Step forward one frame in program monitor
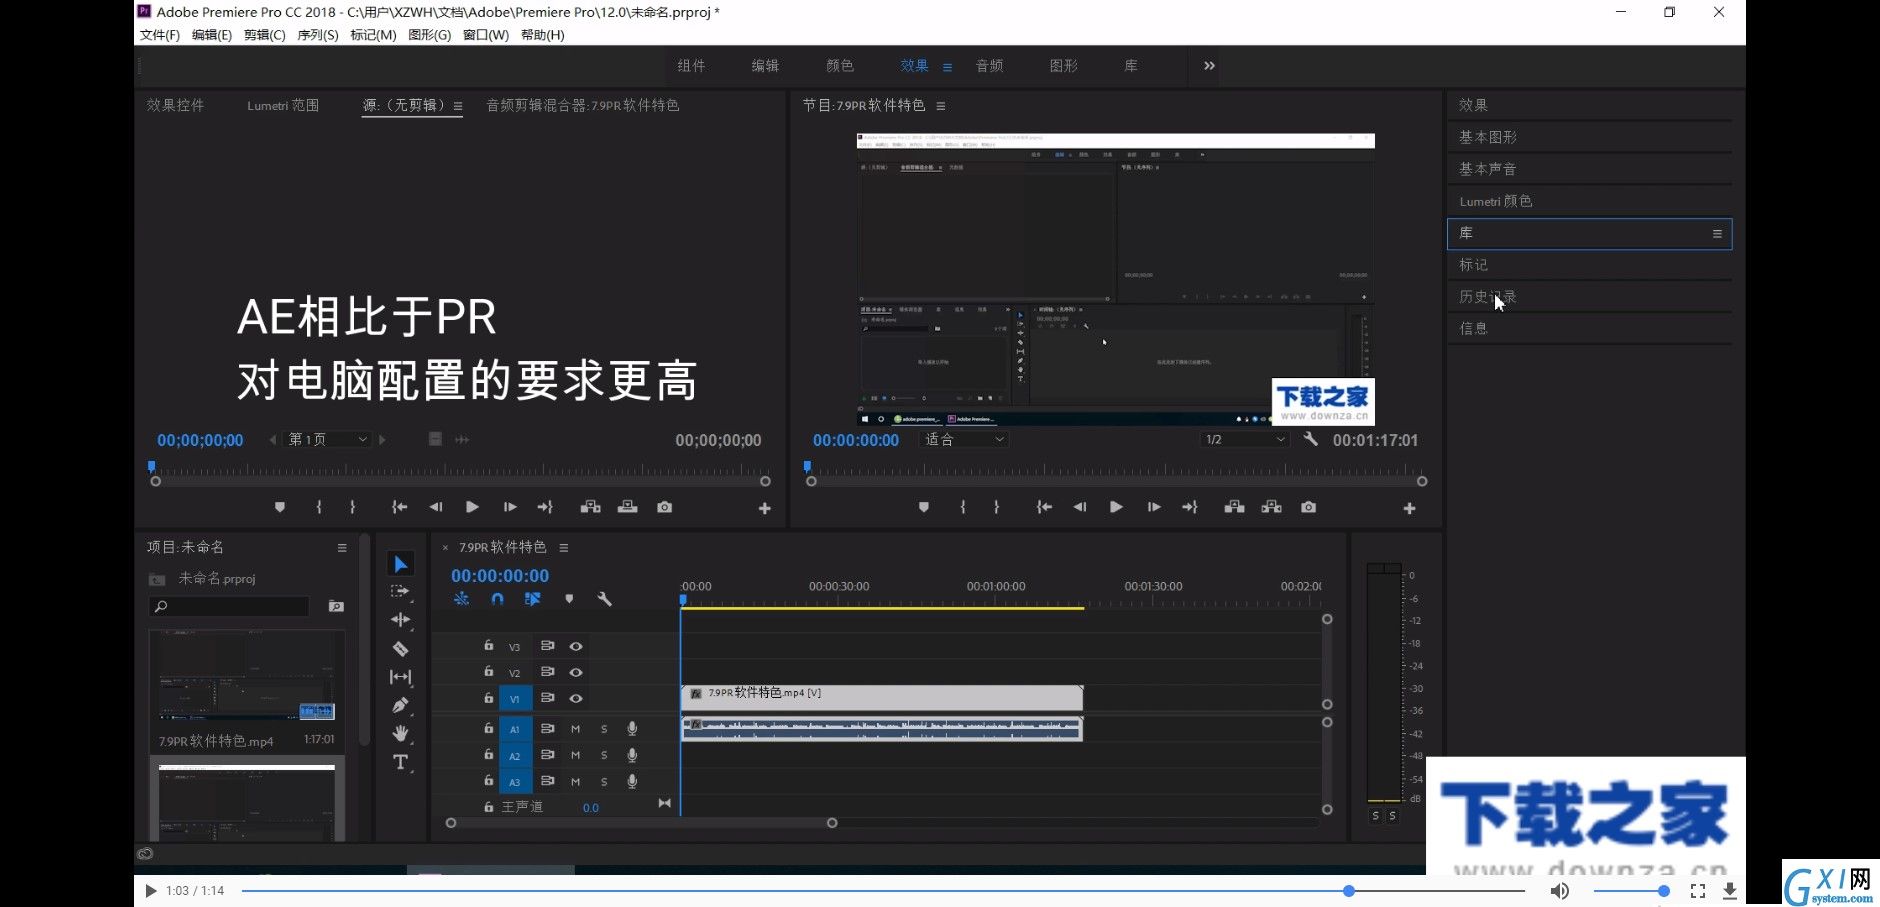The width and height of the screenshot is (1880, 907). pyautogui.click(x=1153, y=507)
